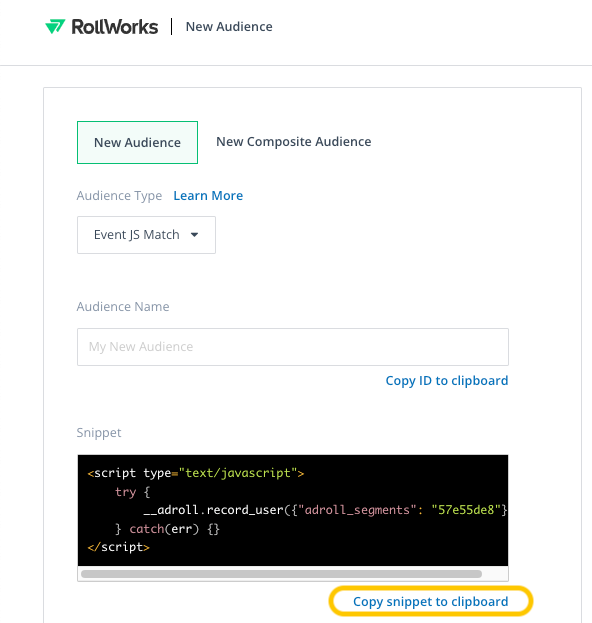
Task: Click the catch(err) code line
Action: coord(167,529)
